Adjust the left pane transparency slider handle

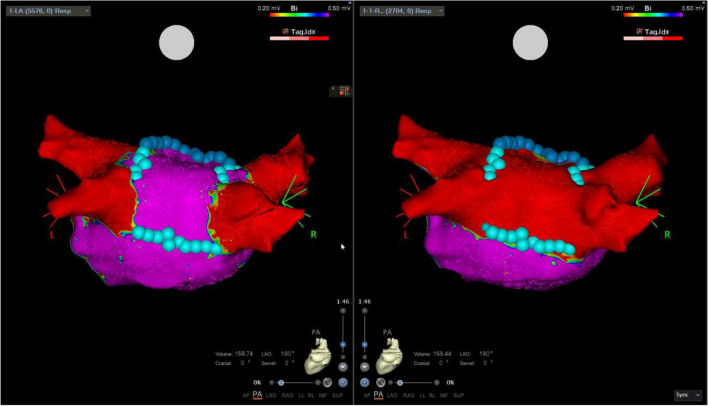pos(282,382)
